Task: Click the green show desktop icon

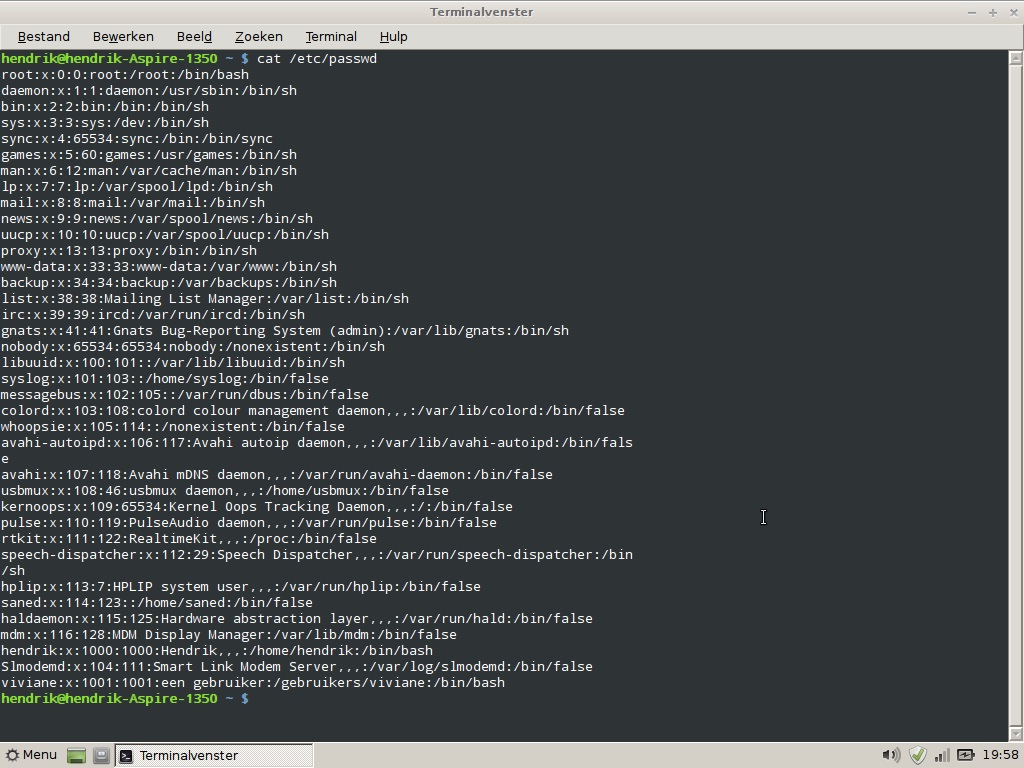Action: tap(76, 756)
